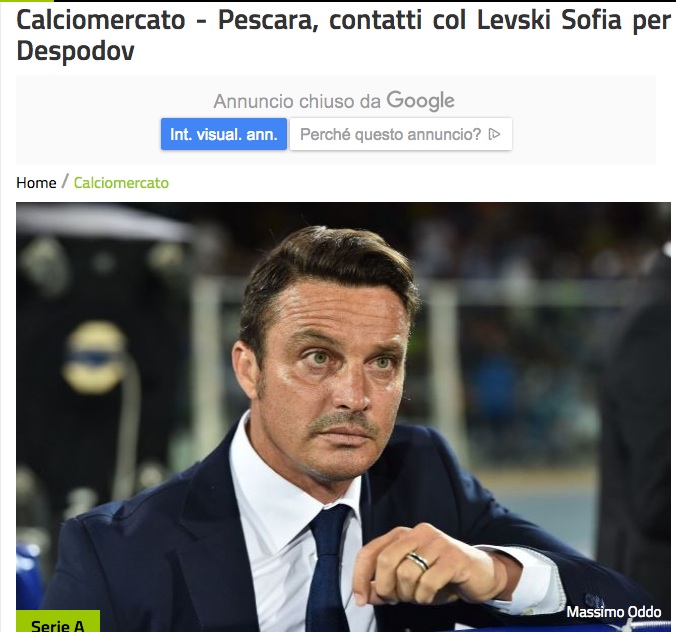Click the article headline text
The image size is (676, 632).
tap(343, 35)
